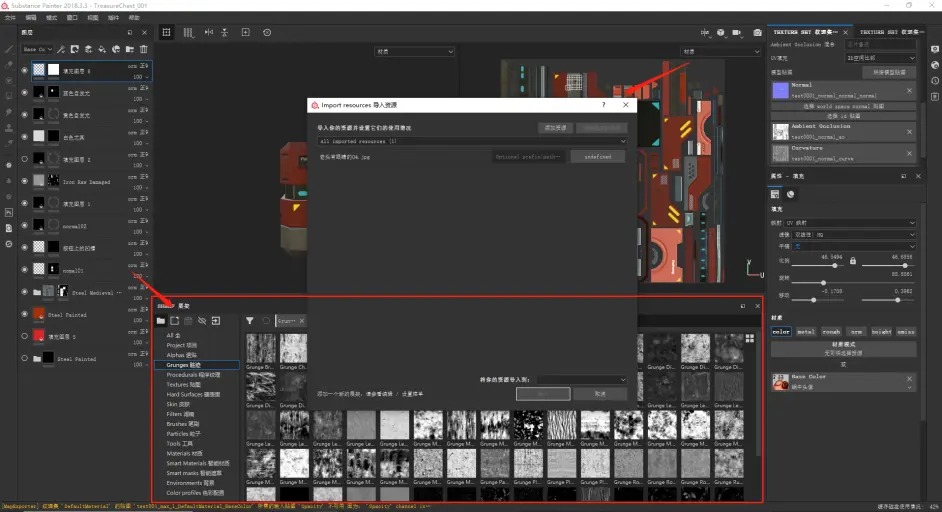
Task: Add a folder in the layer stack
Action: pos(130,49)
